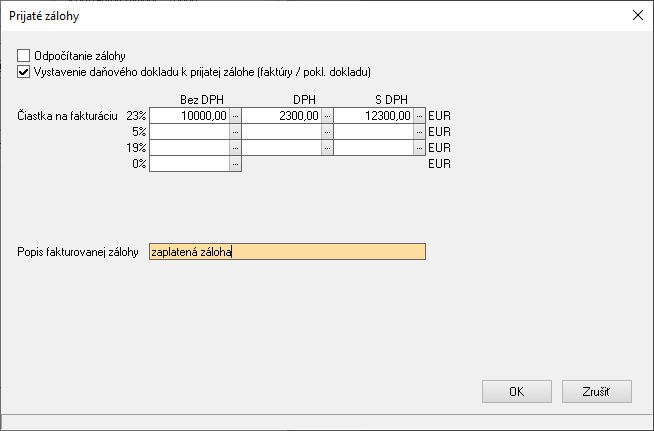654x431 pixels.
Task: Confirm dialog with OK button
Action: 516,391
